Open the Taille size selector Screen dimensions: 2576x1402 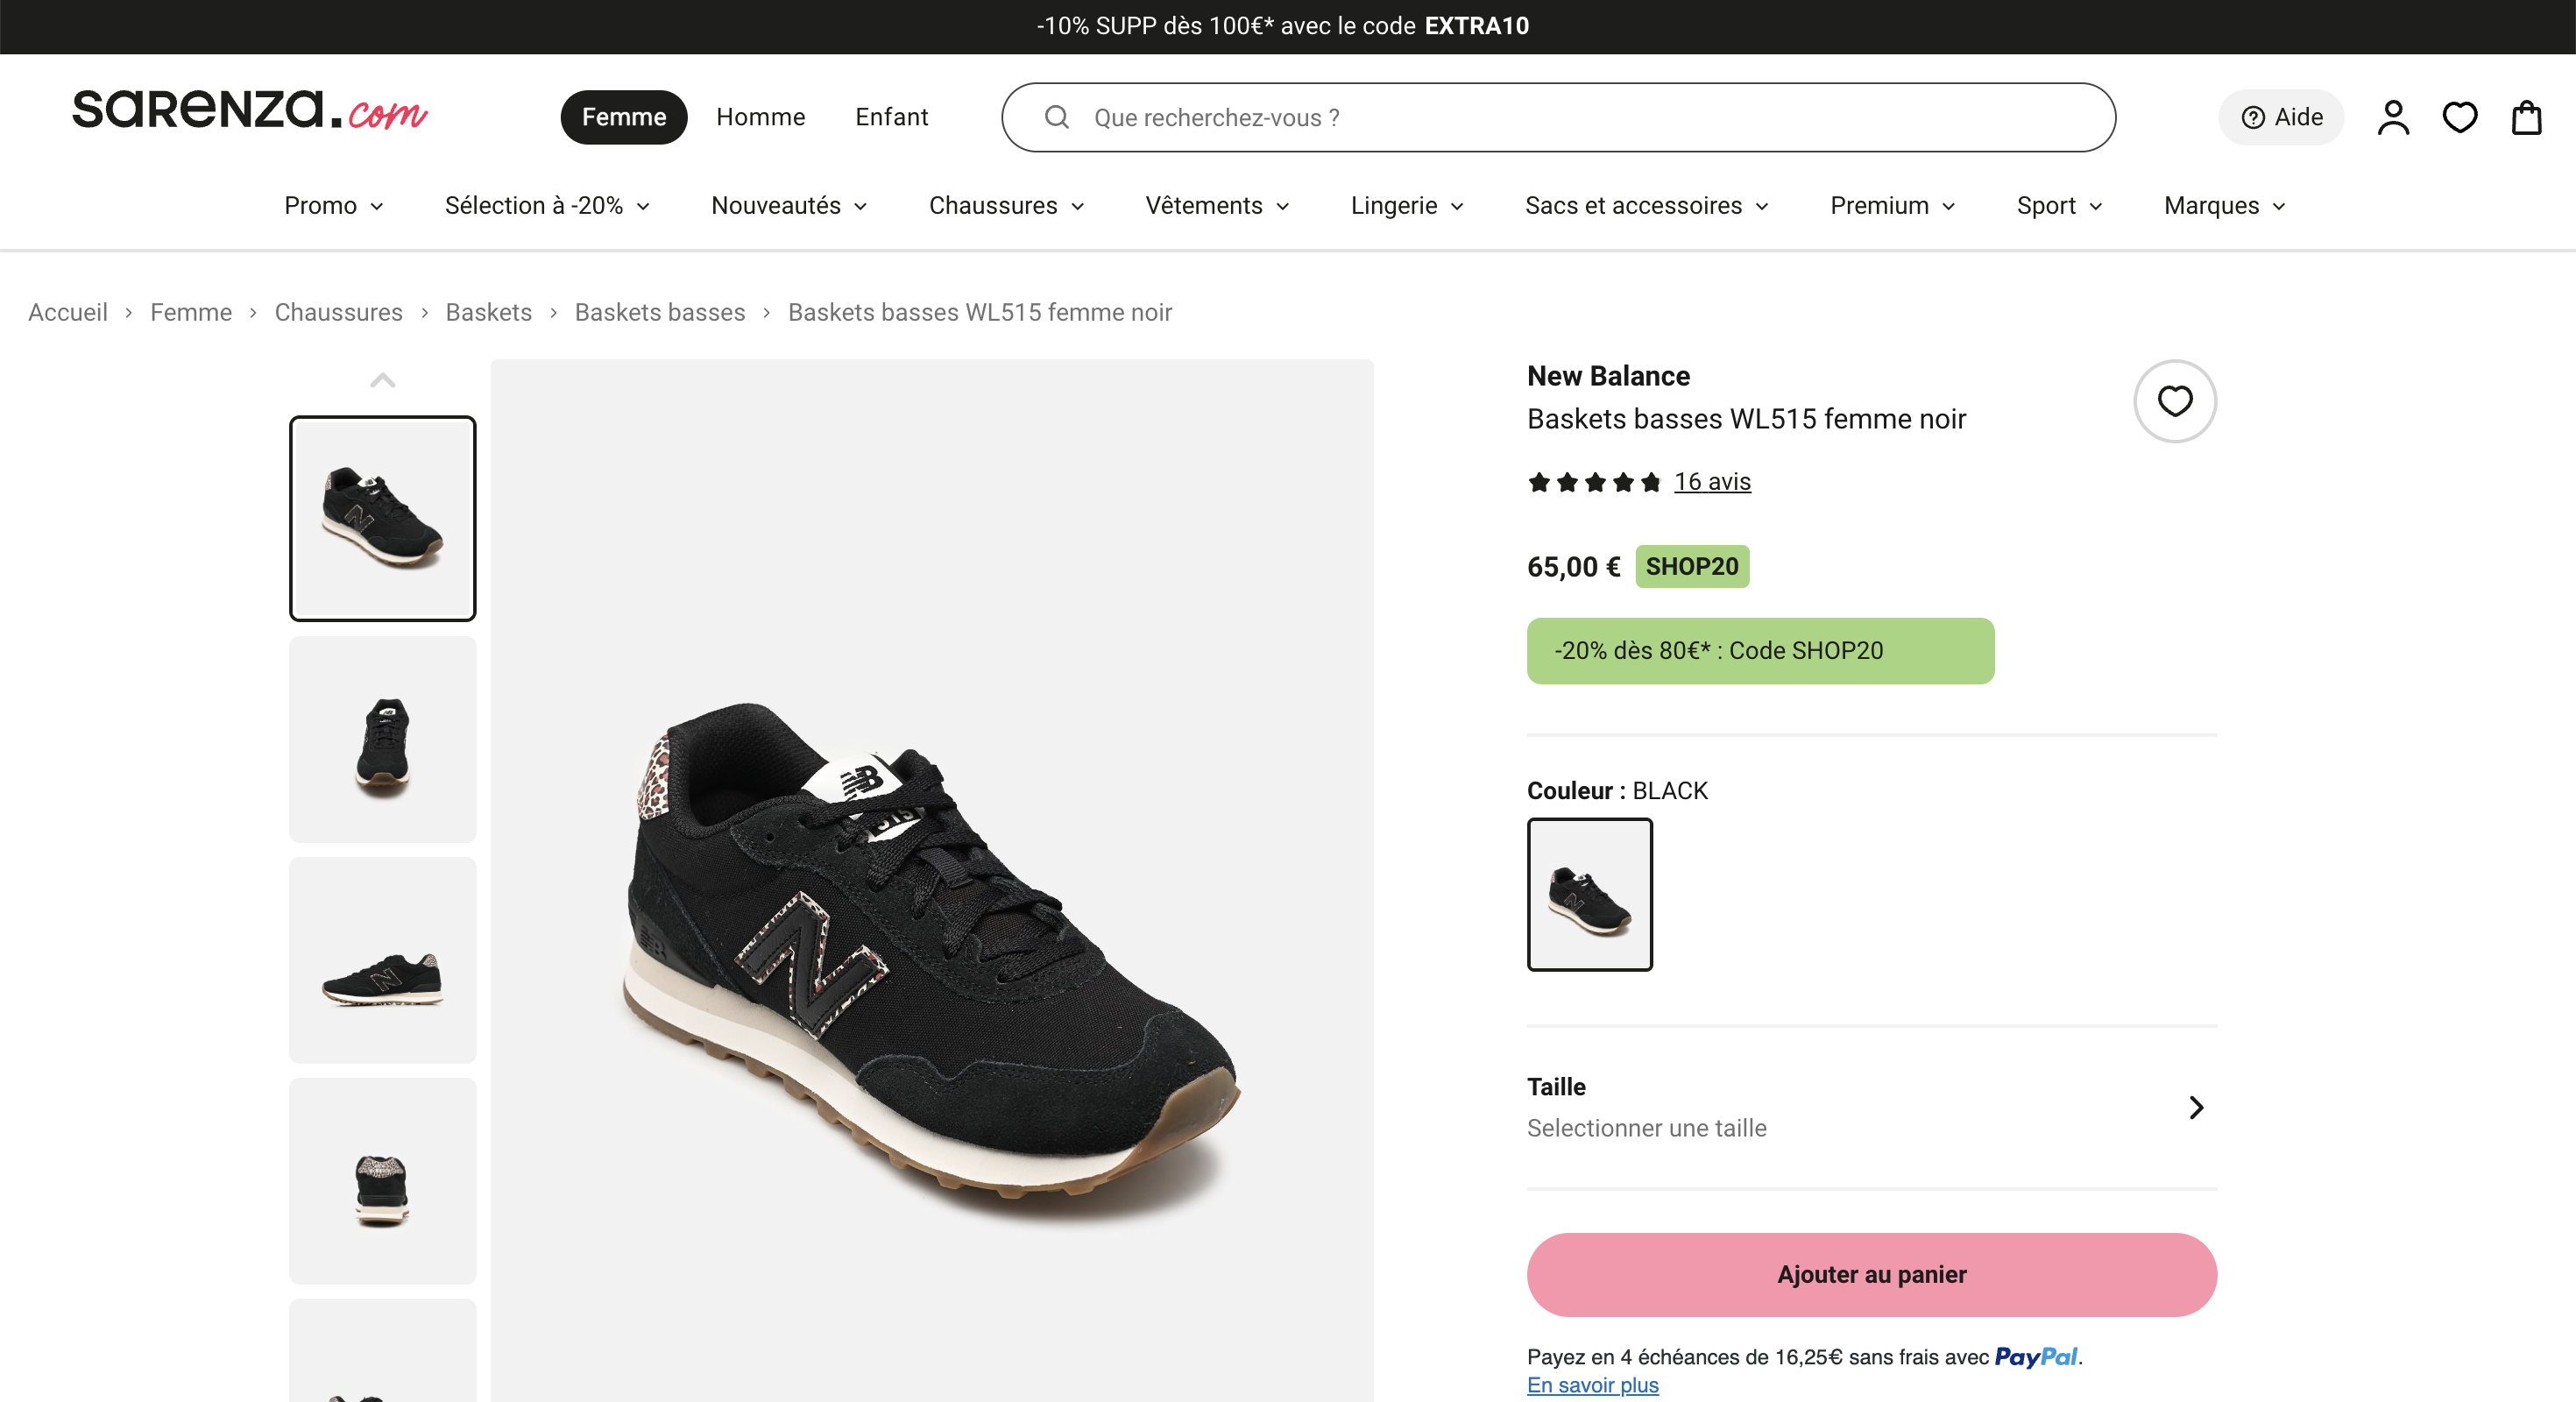click(x=1871, y=1108)
